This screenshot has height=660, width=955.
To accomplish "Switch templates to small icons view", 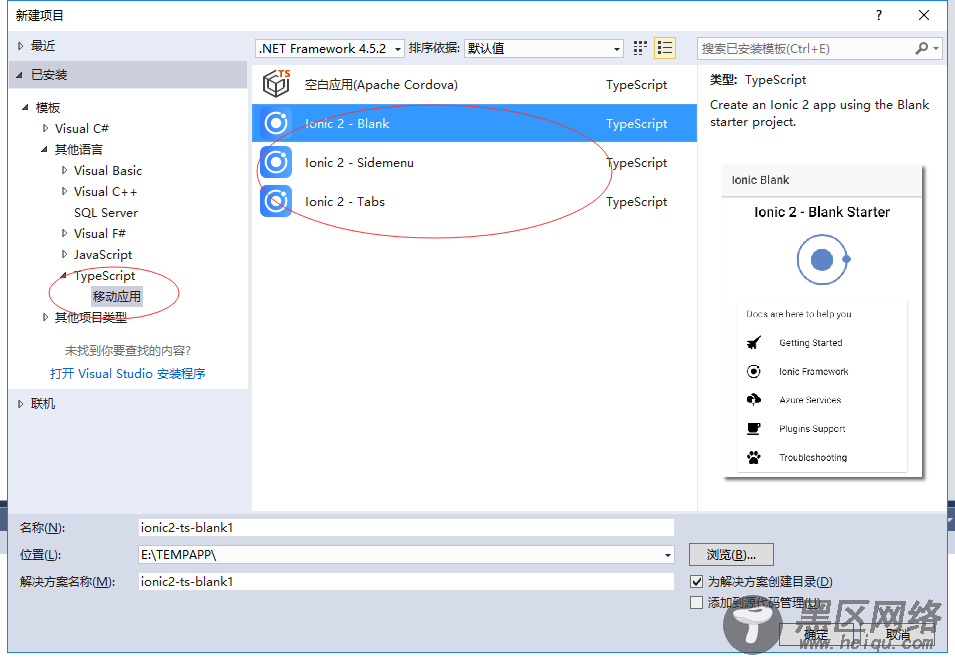I will 640,48.
